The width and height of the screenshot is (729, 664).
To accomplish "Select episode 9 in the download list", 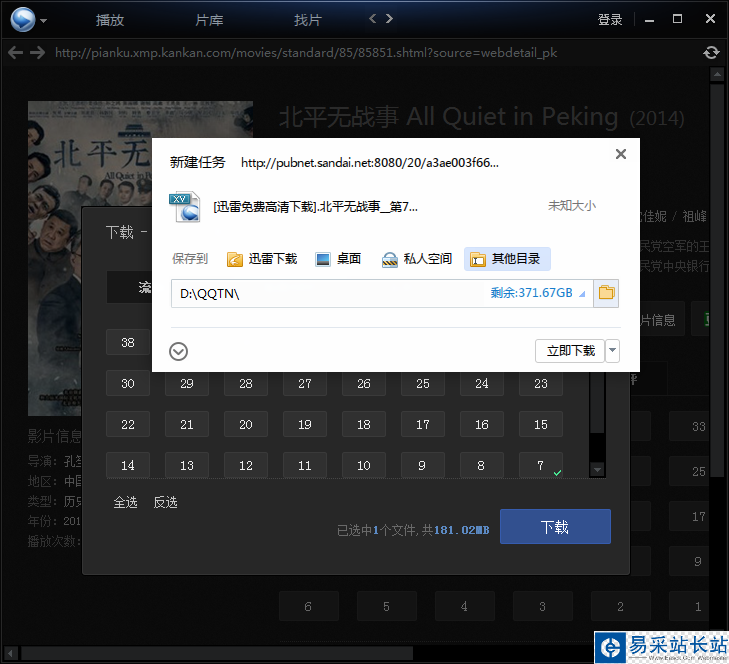I will (423, 465).
